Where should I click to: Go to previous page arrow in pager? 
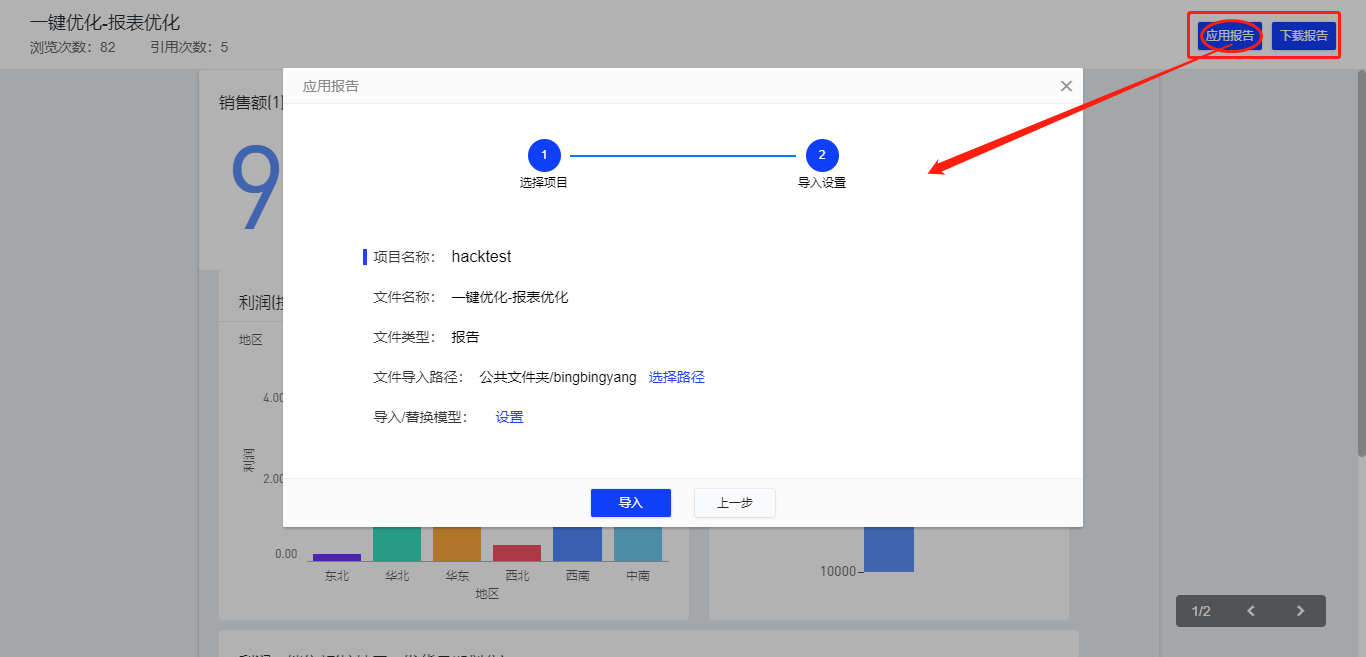point(1251,611)
